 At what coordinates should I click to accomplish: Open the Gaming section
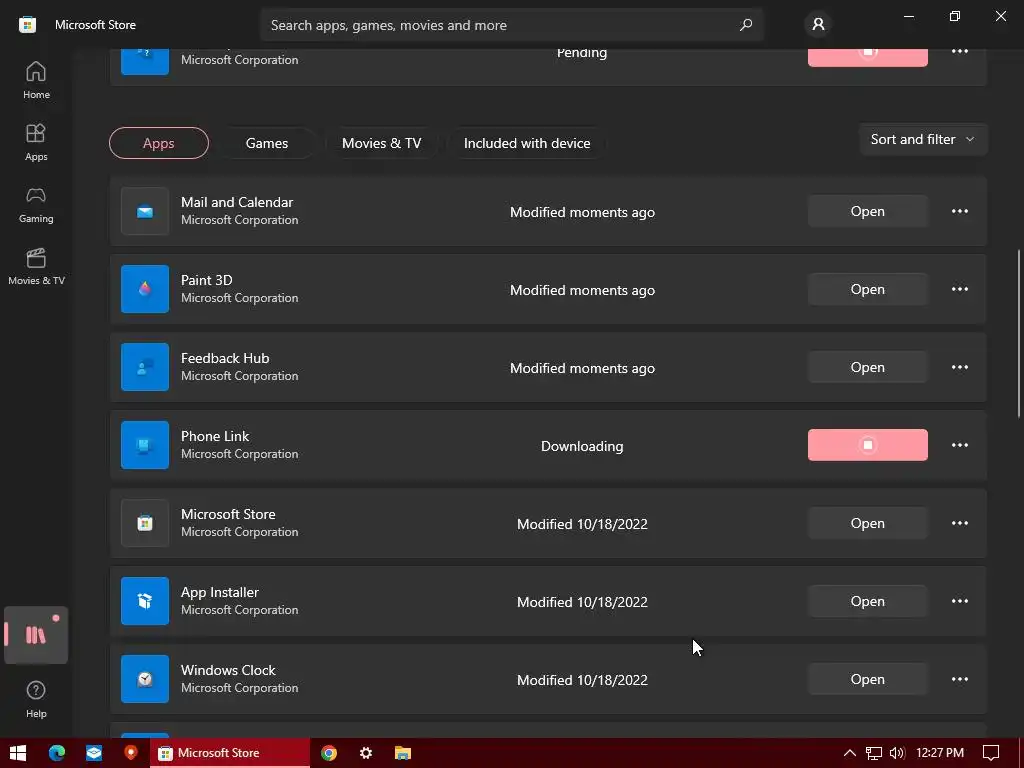pyautogui.click(x=36, y=204)
